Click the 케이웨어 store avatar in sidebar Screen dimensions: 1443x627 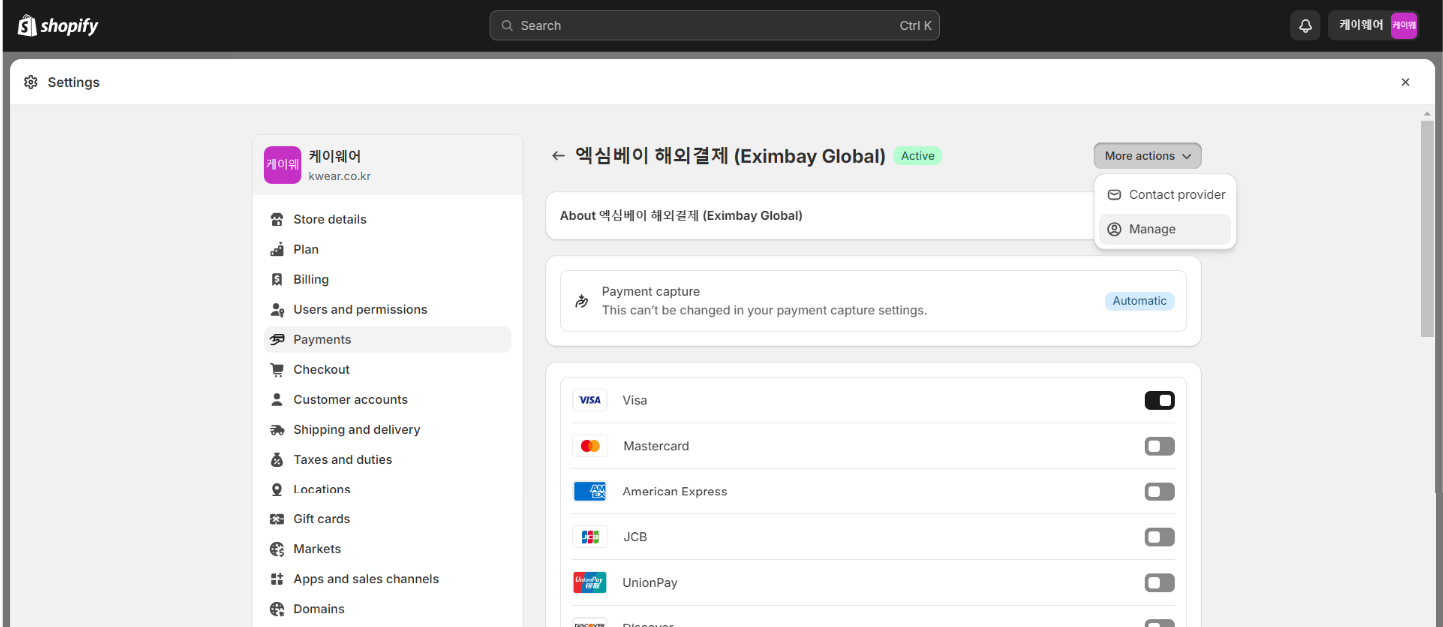pos(282,165)
